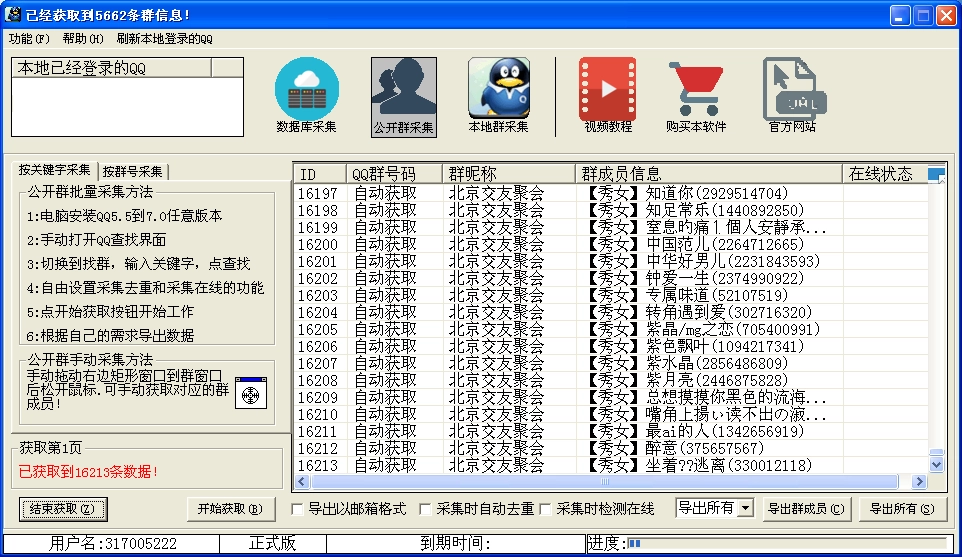Open the 视频教程 video tutorial icon
This screenshot has height=557, width=962.
coord(607,96)
